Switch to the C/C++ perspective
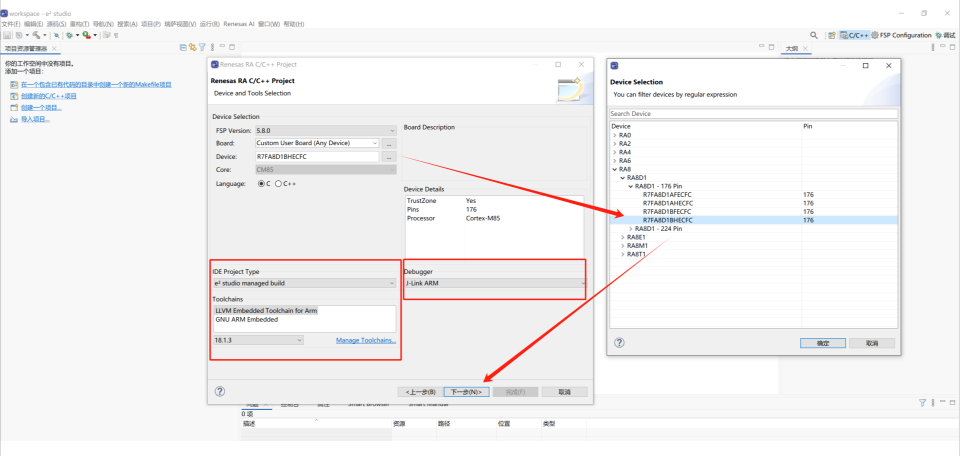 (x=854, y=35)
